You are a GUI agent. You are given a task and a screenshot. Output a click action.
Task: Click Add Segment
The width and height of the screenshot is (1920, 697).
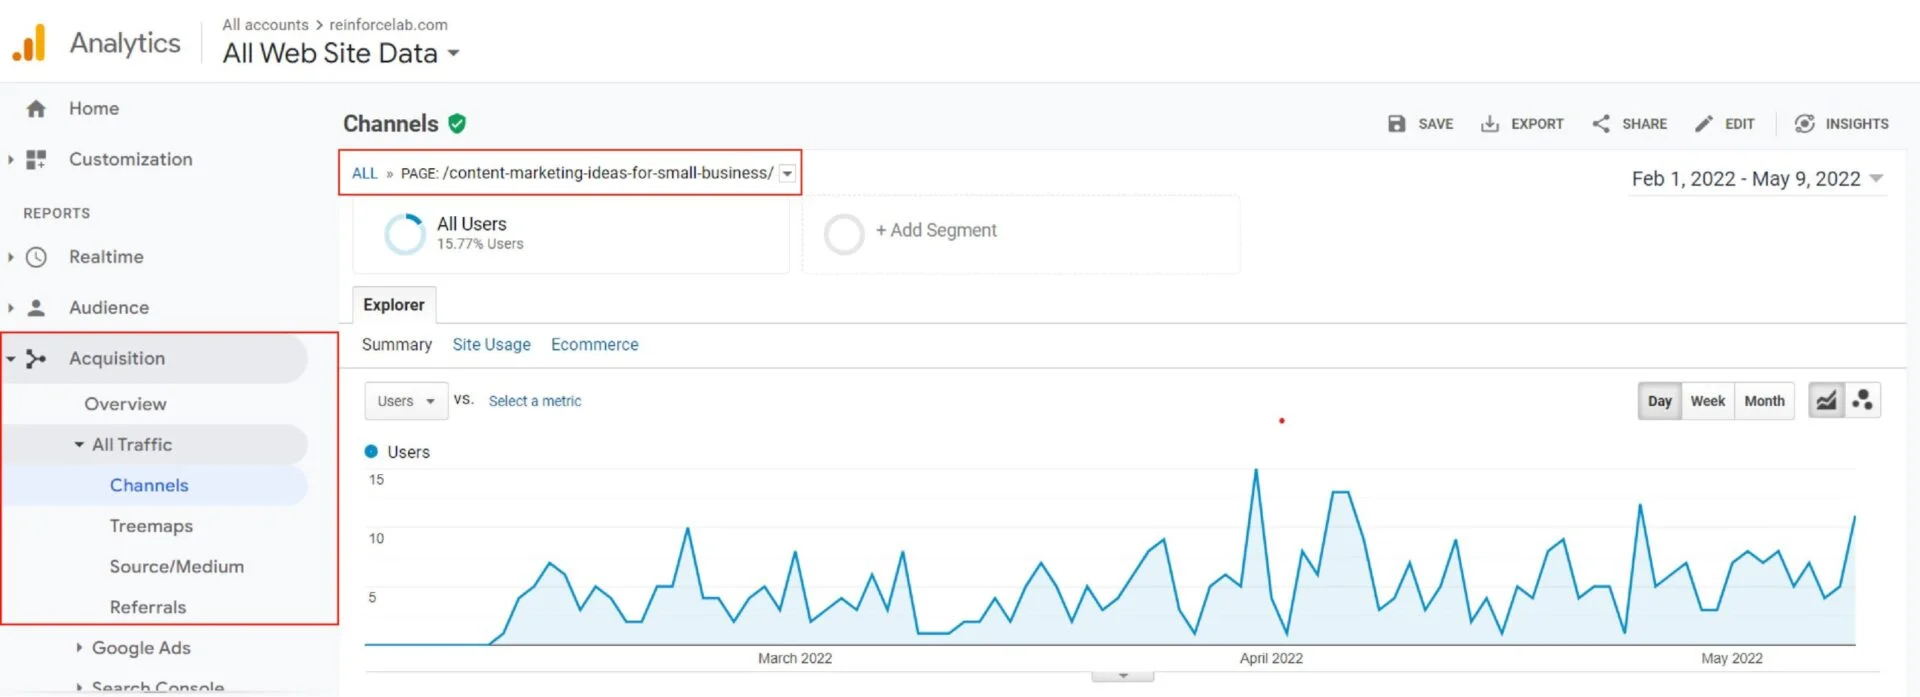point(936,230)
